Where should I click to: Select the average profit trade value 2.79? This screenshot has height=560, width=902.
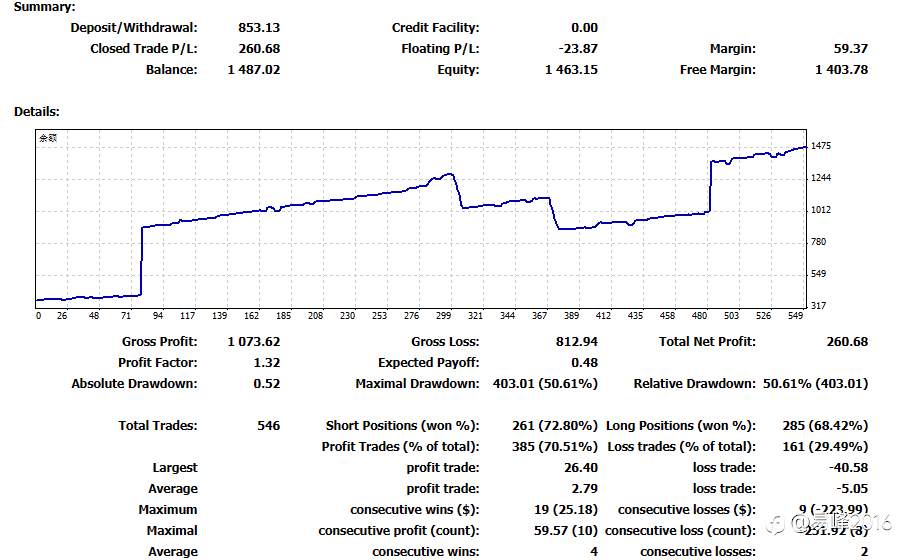pos(584,489)
